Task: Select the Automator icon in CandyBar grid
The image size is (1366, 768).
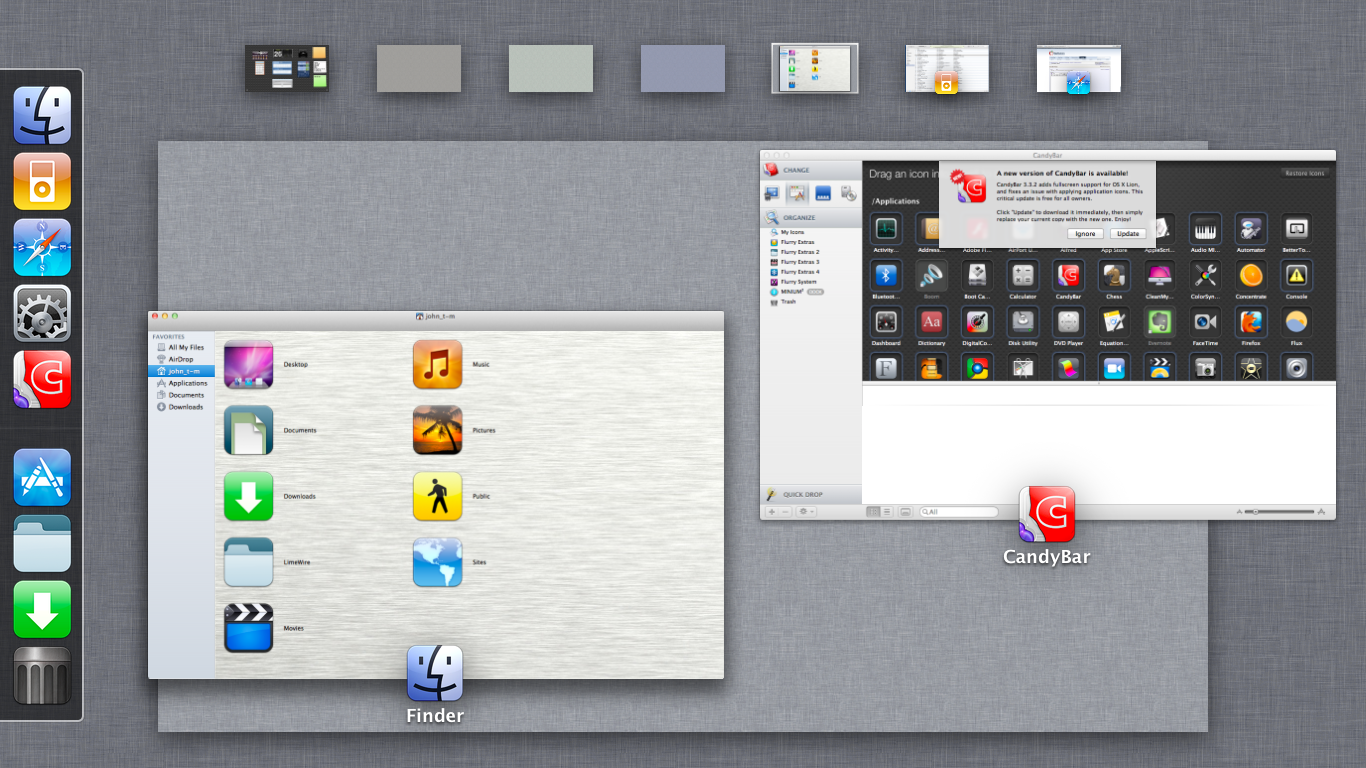Action: [1251, 228]
